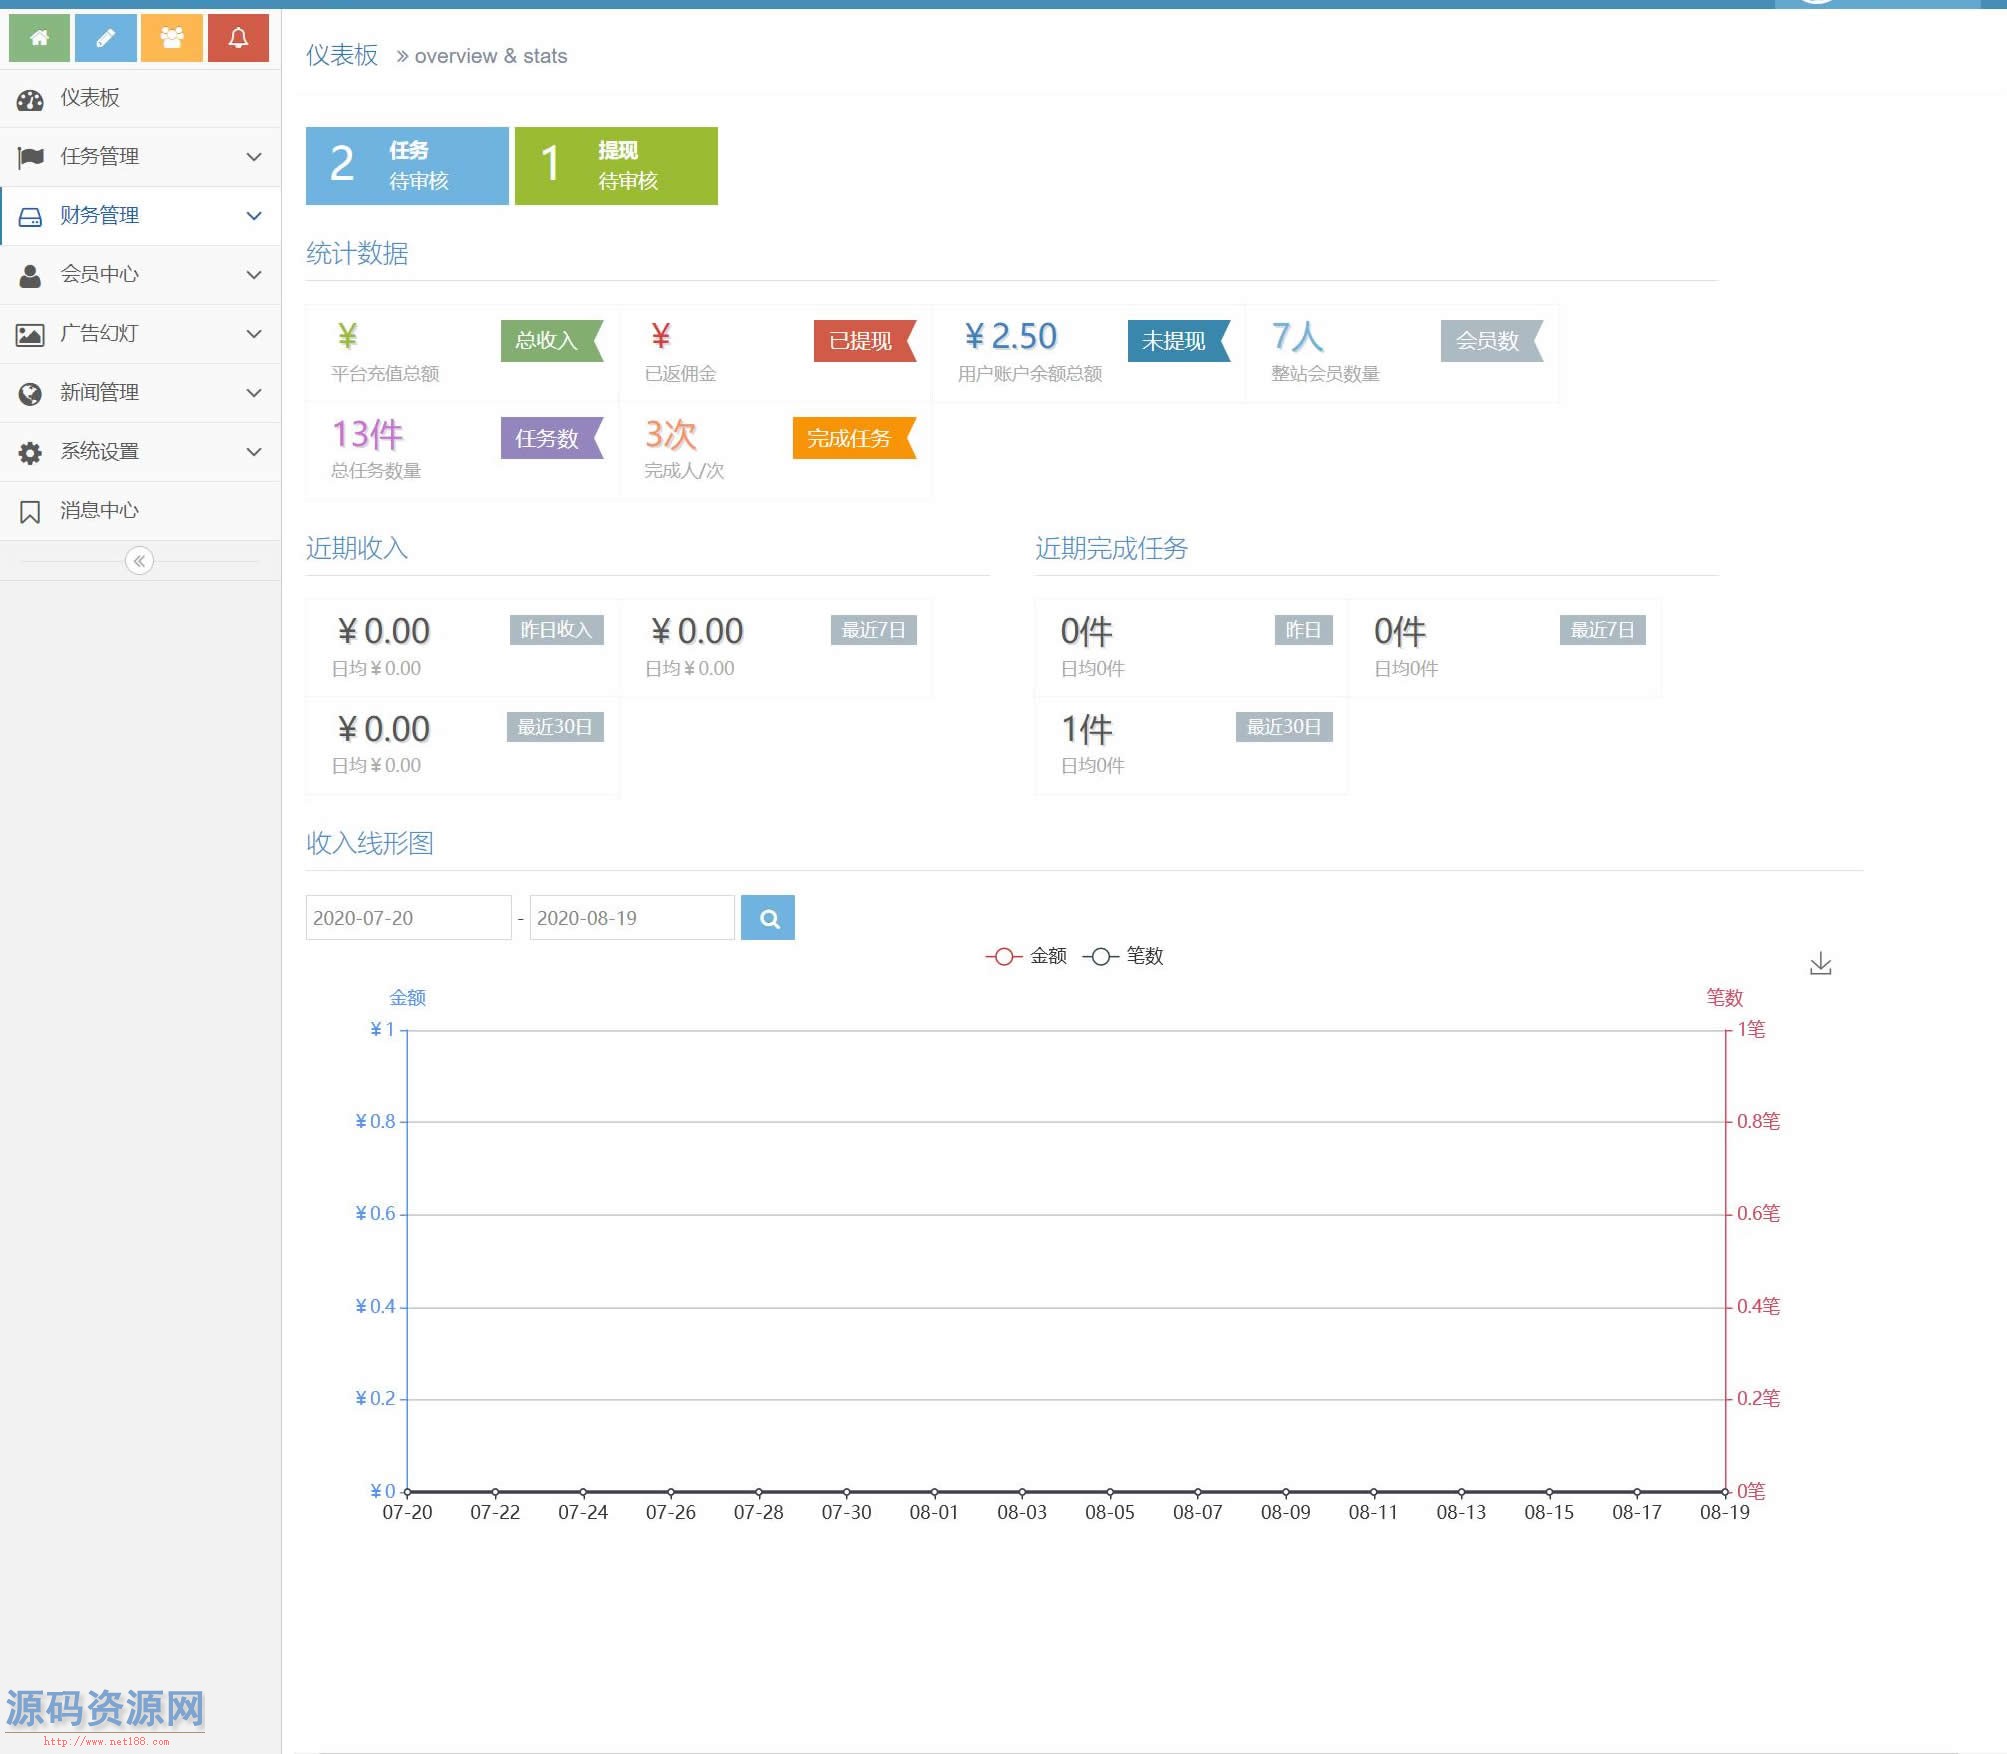Expand the 系统设置 dropdown arrow

pos(254,452)
